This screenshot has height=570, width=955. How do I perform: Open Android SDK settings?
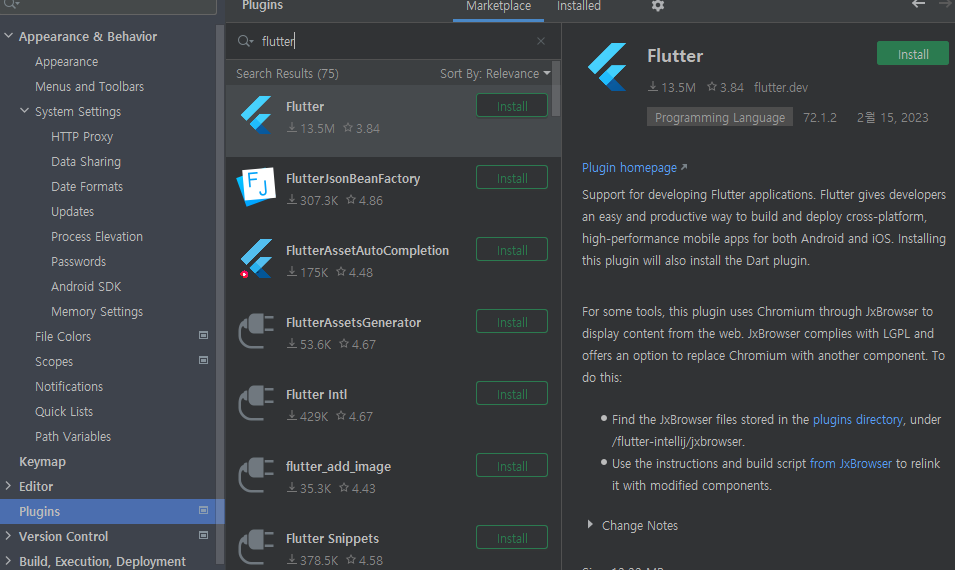pos(86,286)
